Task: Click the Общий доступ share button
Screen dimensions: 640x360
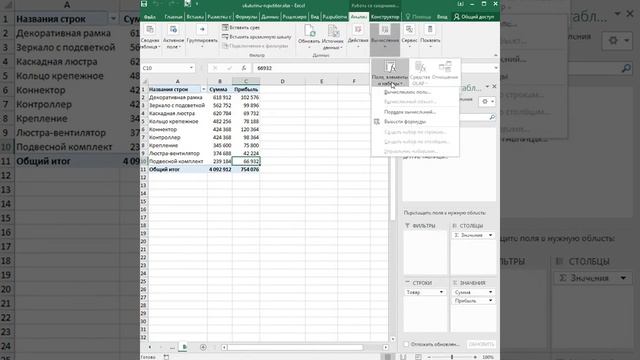Action: pos(474,17)
